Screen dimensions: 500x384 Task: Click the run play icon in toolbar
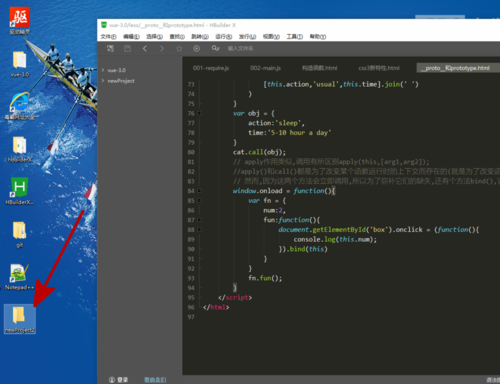196,49
